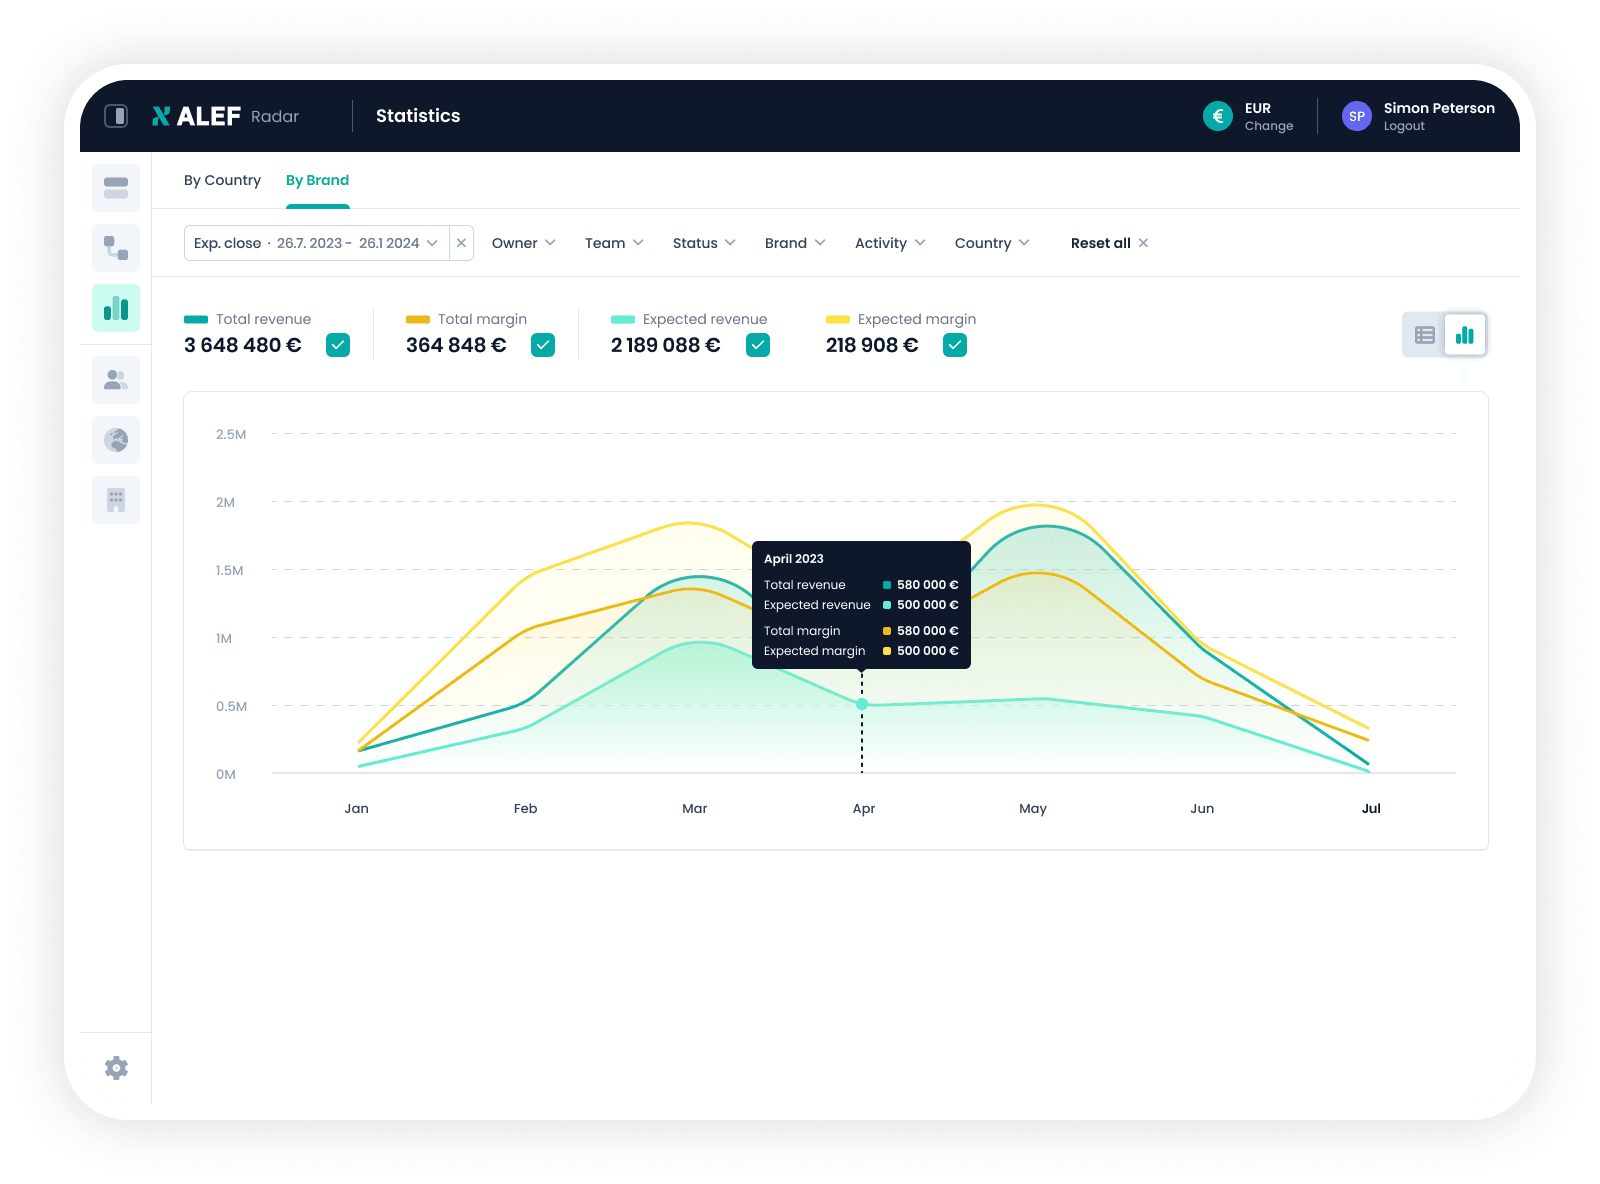Select the By Brand tab
This screenshot has width=1600, height=1184.
click(317, 180)
